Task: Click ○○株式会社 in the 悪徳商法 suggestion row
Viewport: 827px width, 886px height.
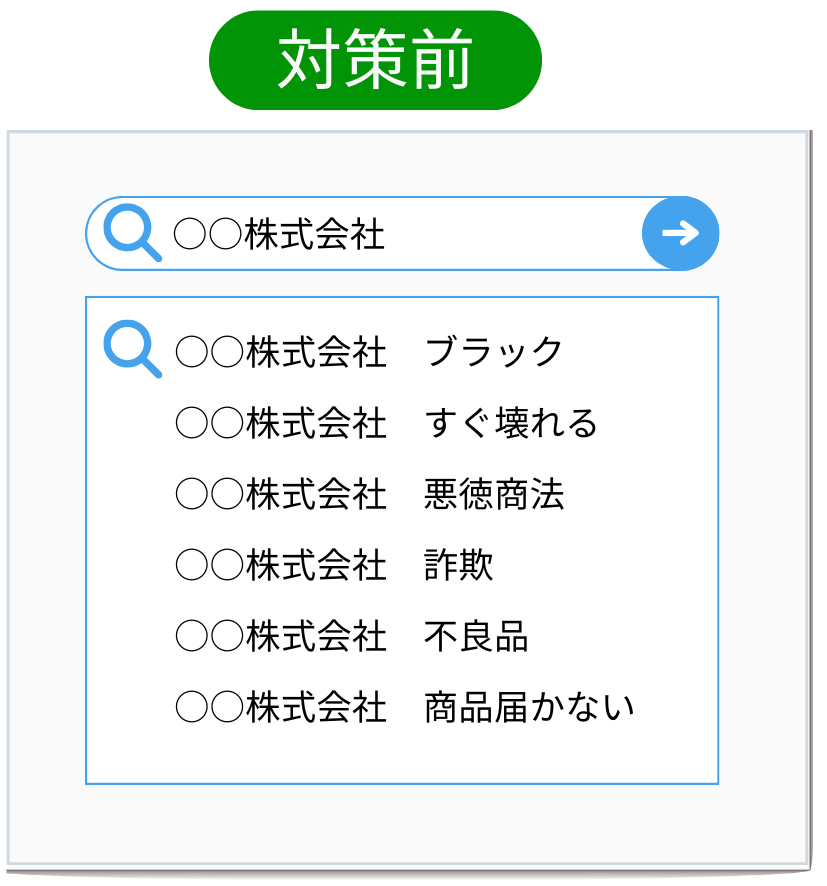Action: click(281, 495)
